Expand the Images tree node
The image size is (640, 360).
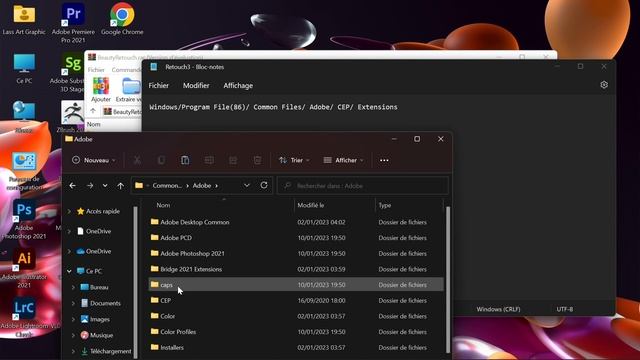click(x=73, y=319)
